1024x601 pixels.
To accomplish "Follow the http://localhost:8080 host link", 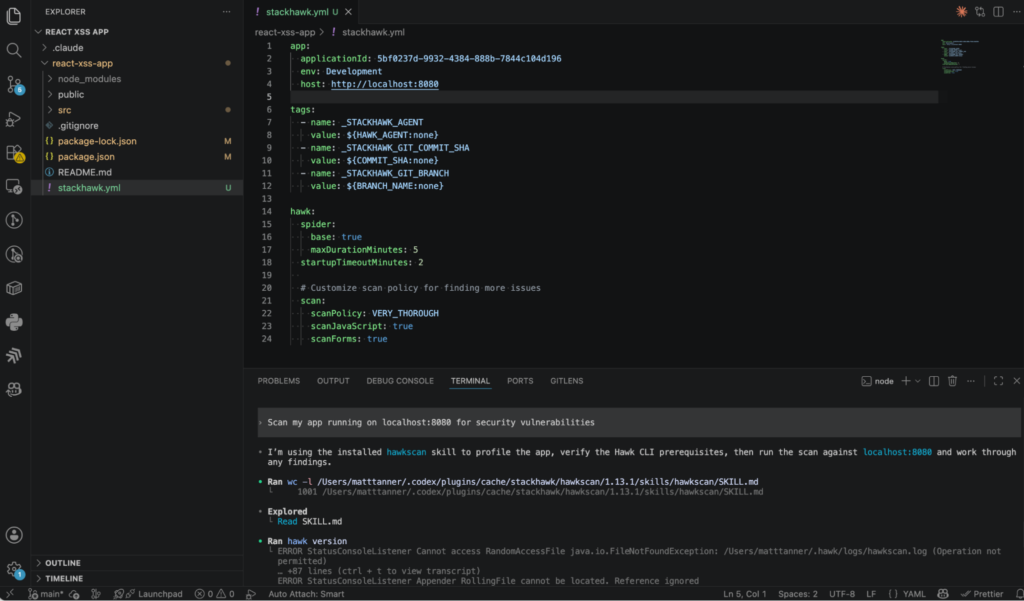I will click(385, 84).
